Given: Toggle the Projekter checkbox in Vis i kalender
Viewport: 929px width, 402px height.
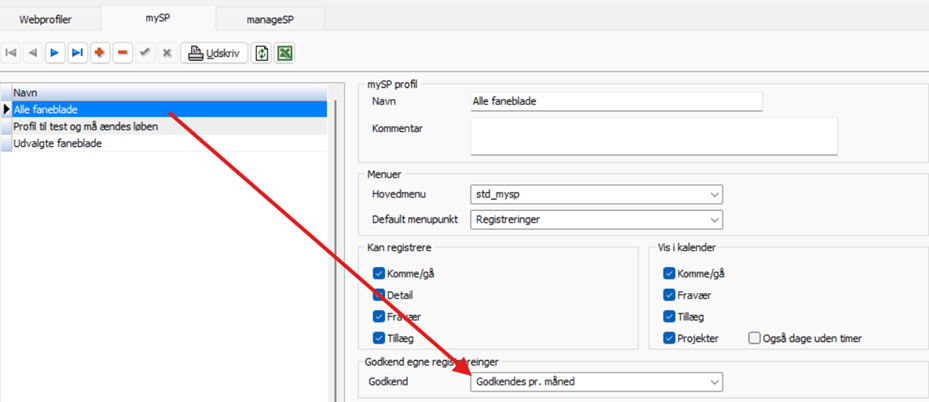Looking at the screenshot, I should pyautogui.click(x=669, y=338).
